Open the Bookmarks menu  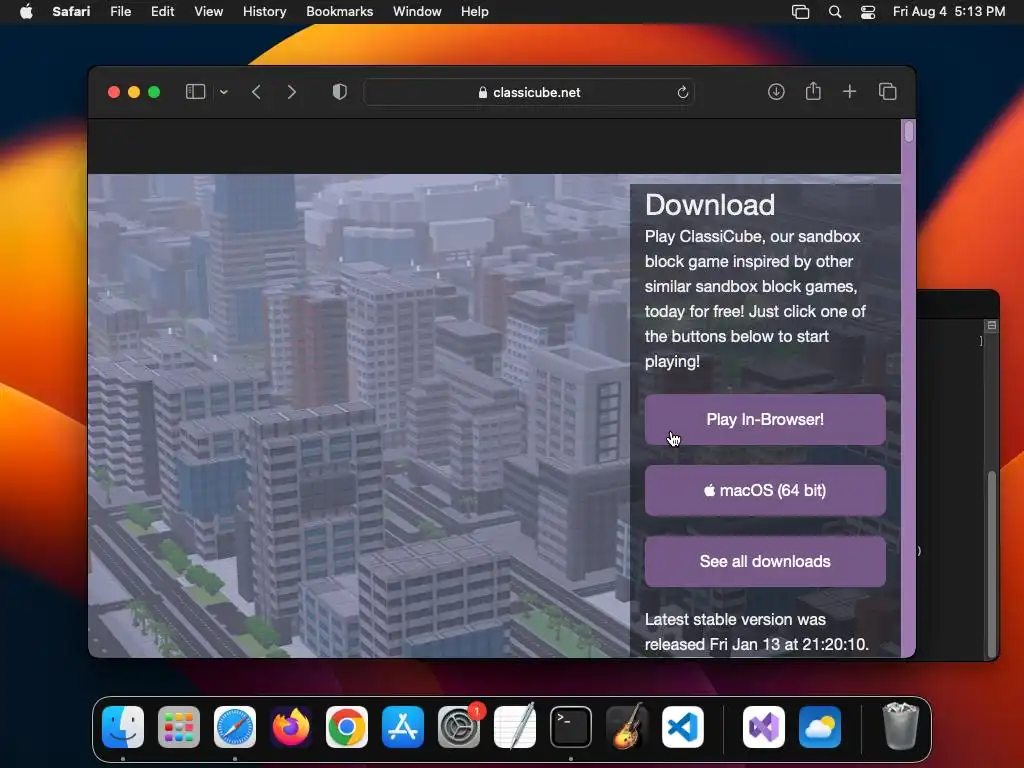point(340,12)
